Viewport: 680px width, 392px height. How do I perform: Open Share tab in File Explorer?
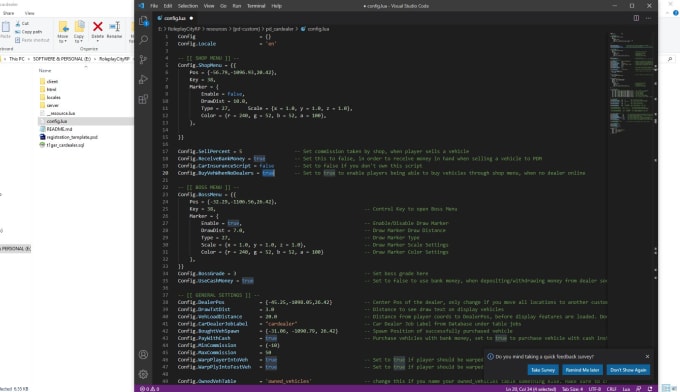click(8, 13)
